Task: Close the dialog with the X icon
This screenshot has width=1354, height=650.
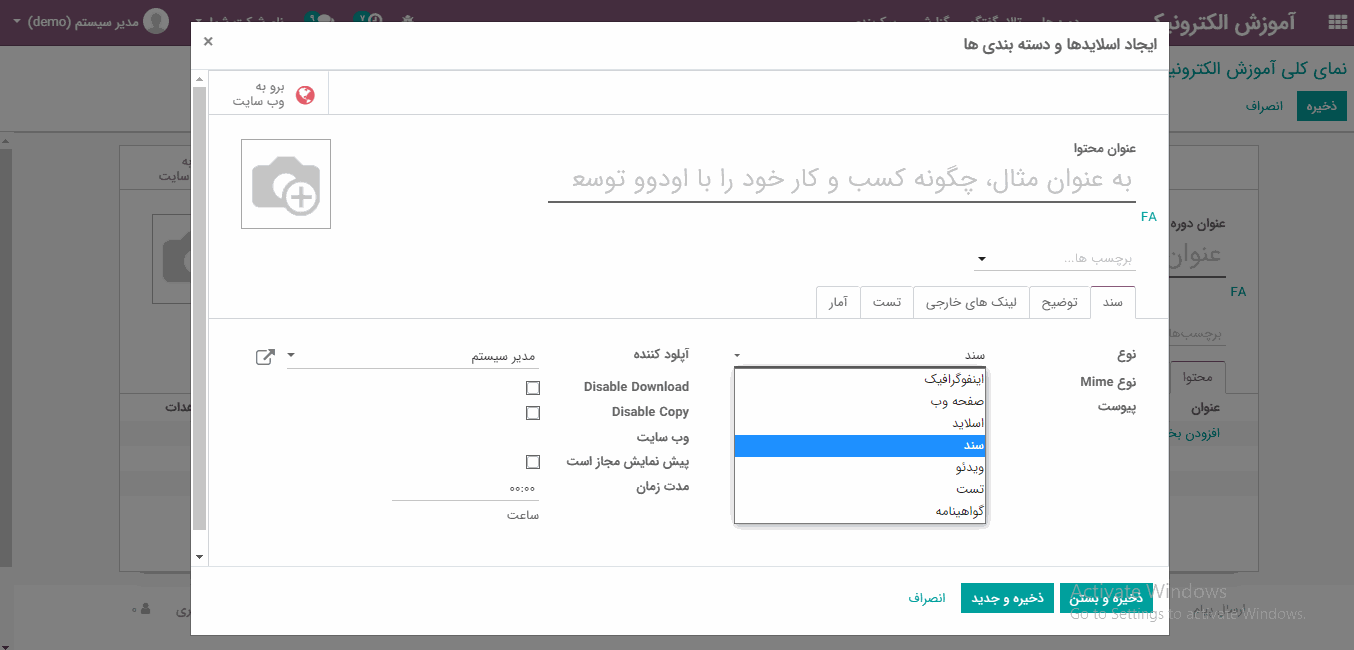Action: tap(208, 41)
